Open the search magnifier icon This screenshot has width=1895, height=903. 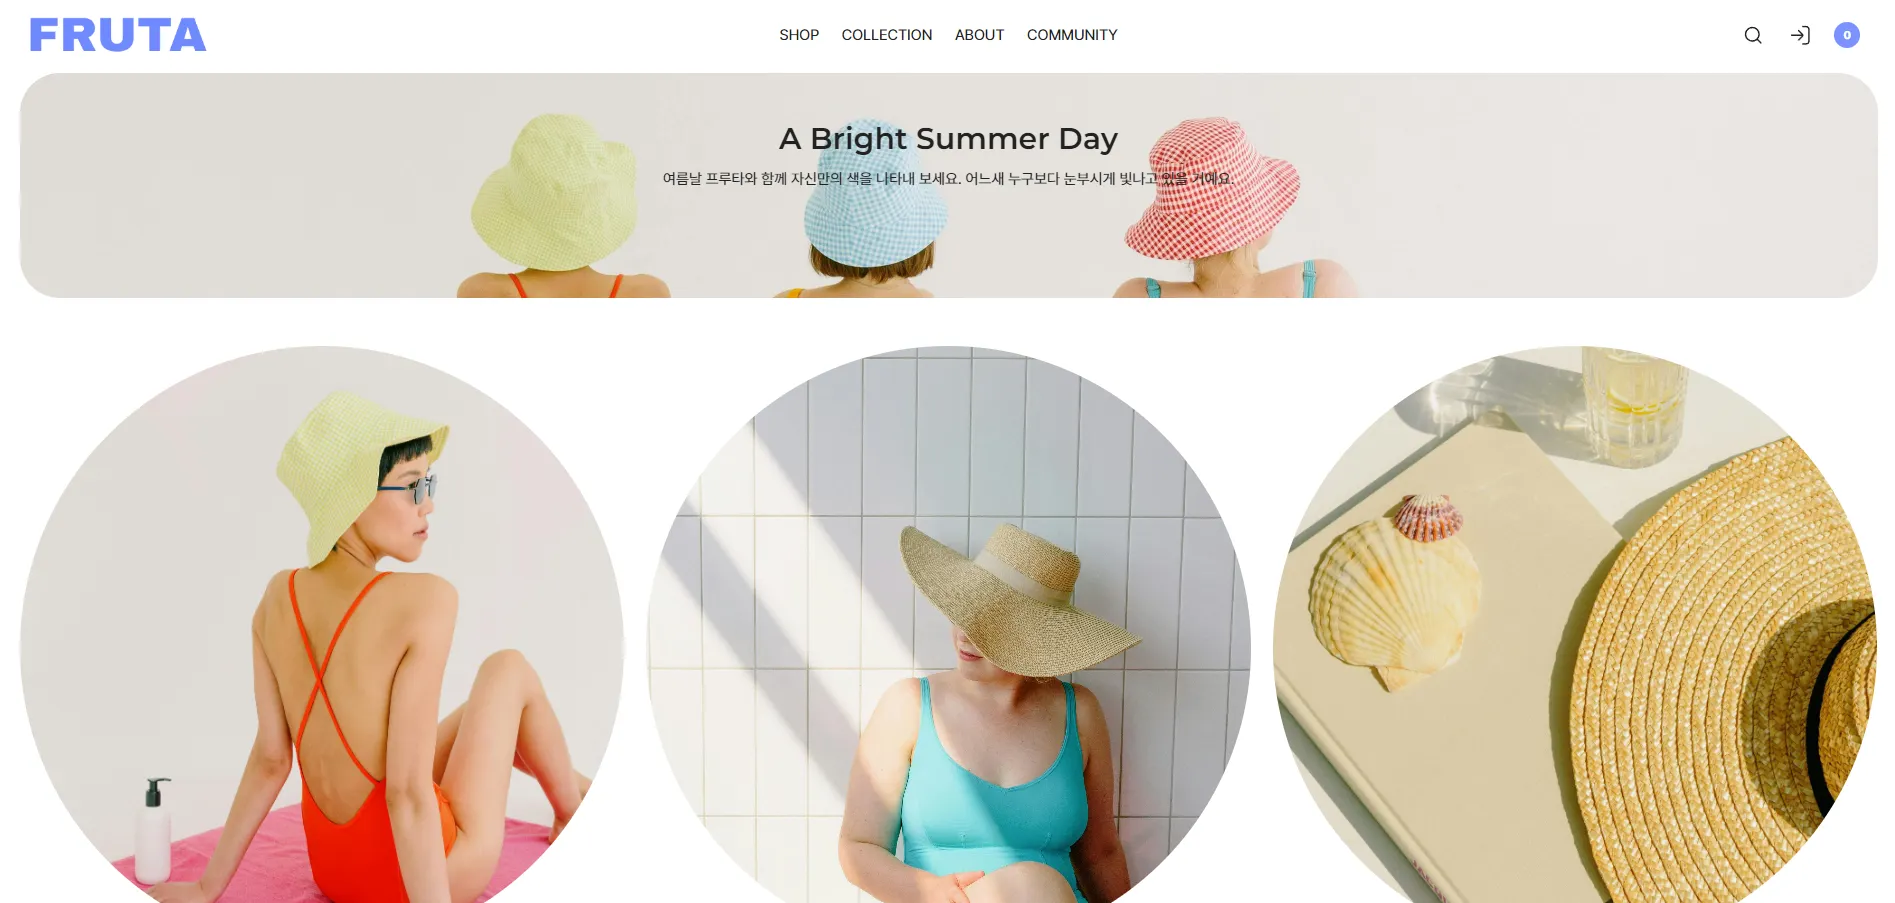tap(1752, 35)
